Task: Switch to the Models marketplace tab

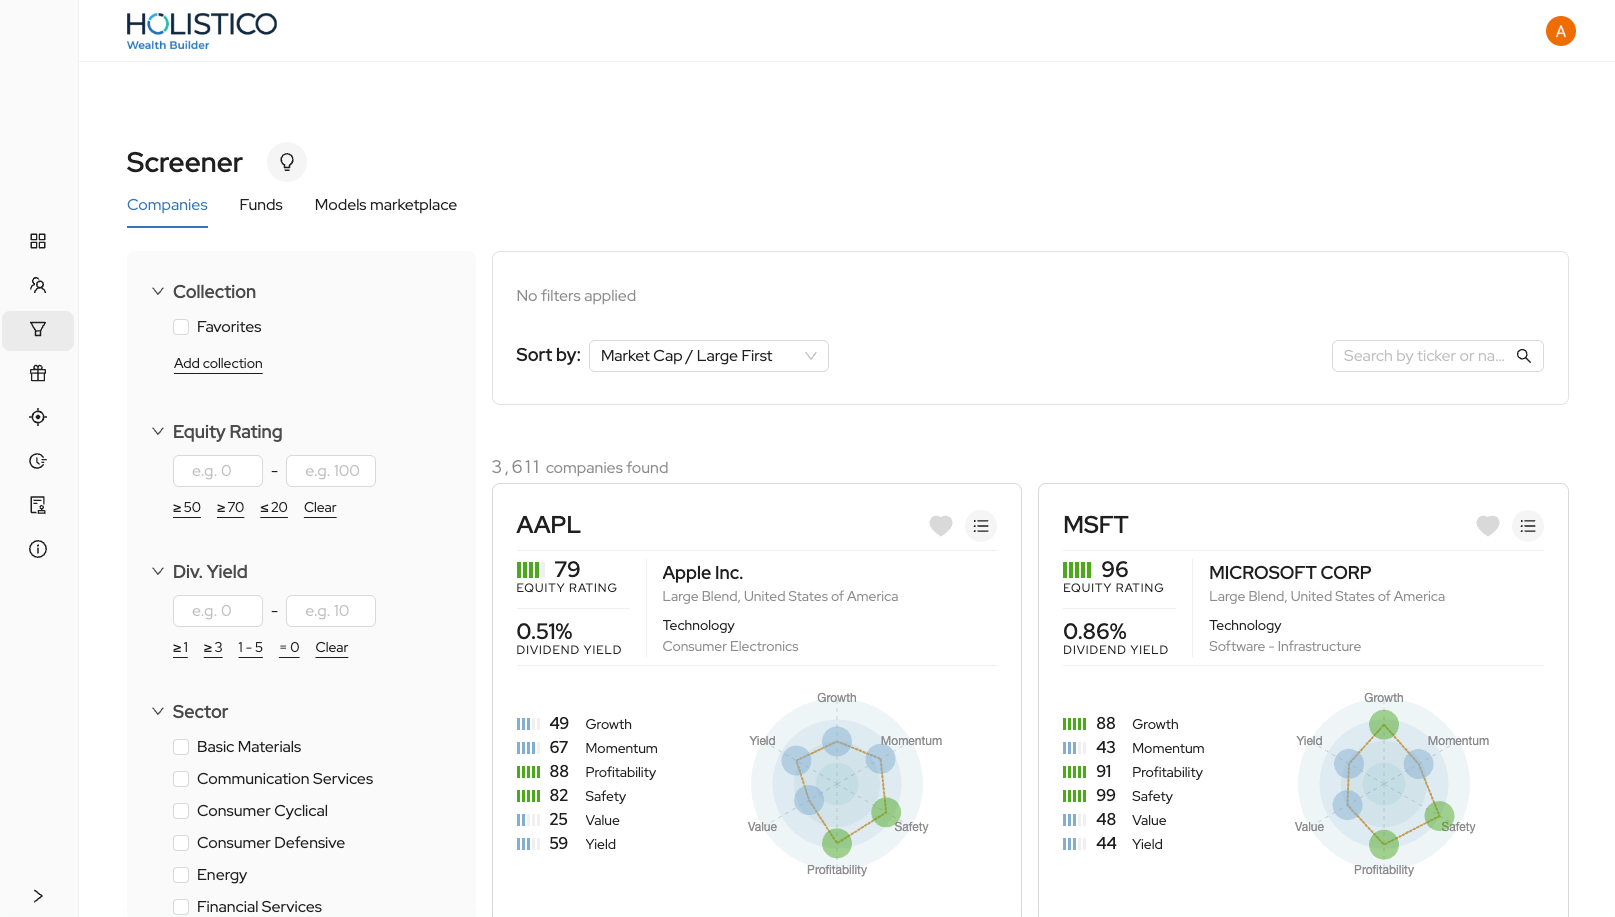Action: tap(386, 205)
